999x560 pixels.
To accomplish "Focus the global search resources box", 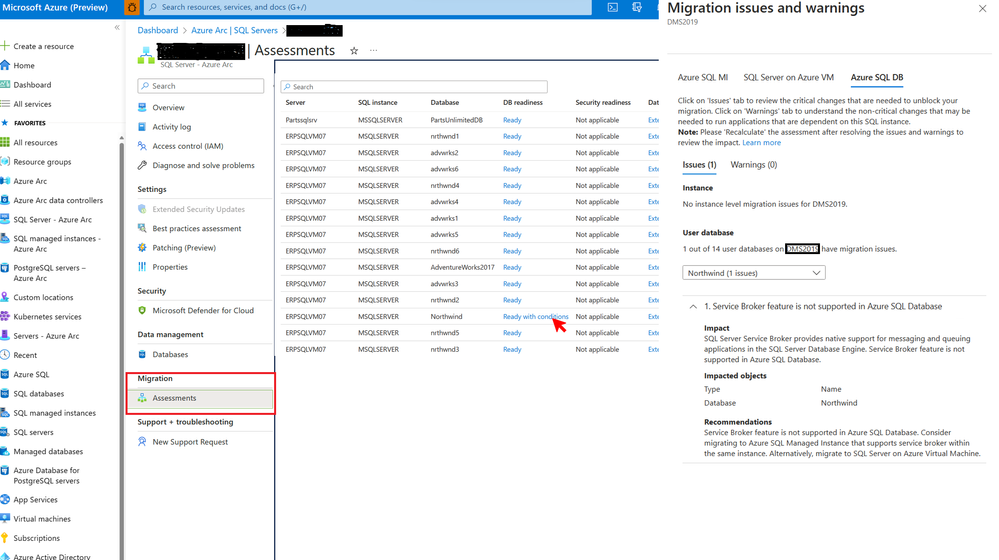I will point(368,8).
